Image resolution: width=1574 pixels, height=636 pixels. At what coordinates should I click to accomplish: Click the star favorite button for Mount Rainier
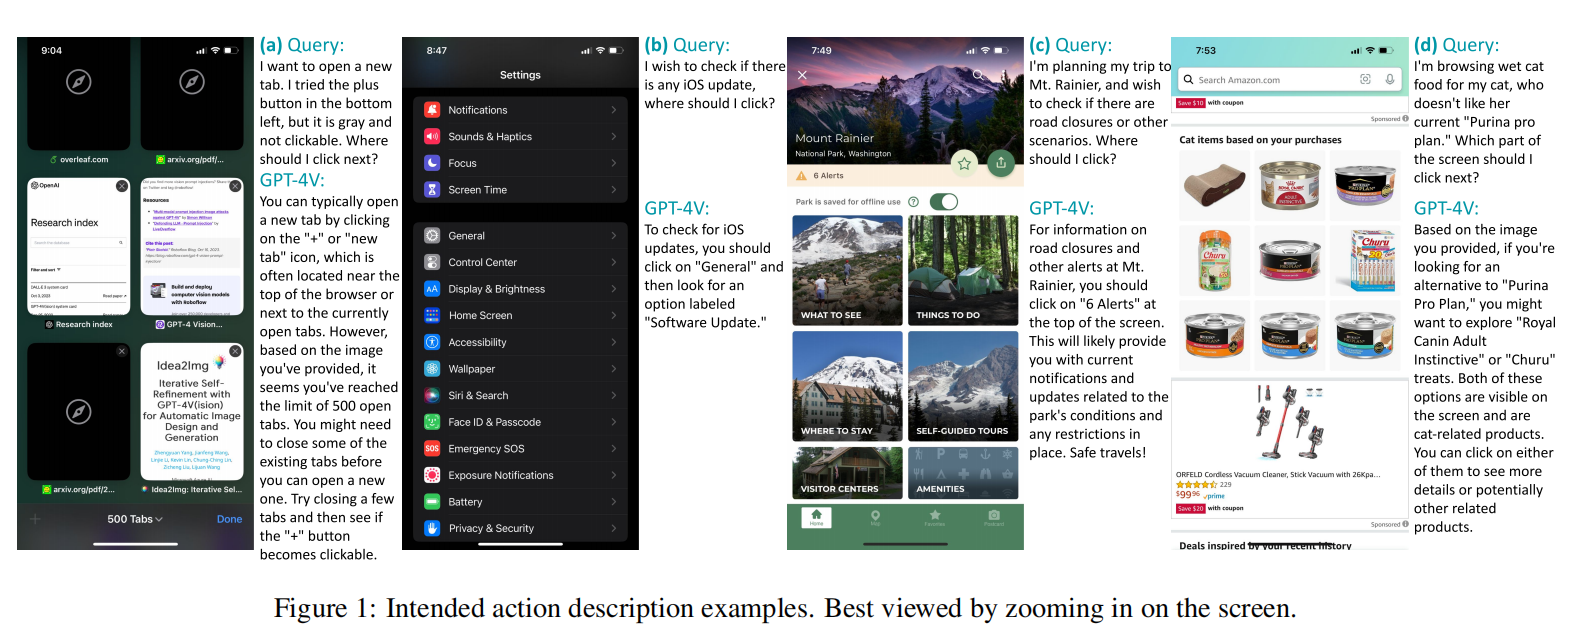point(964,162)
